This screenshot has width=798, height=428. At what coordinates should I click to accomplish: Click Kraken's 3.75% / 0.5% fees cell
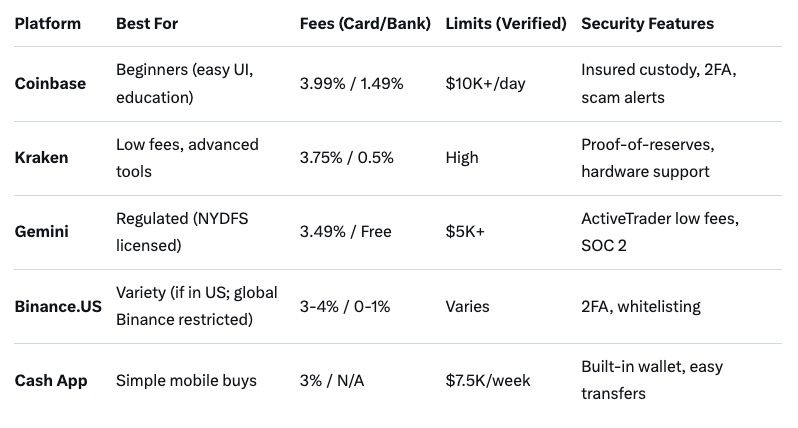[346, 158]
